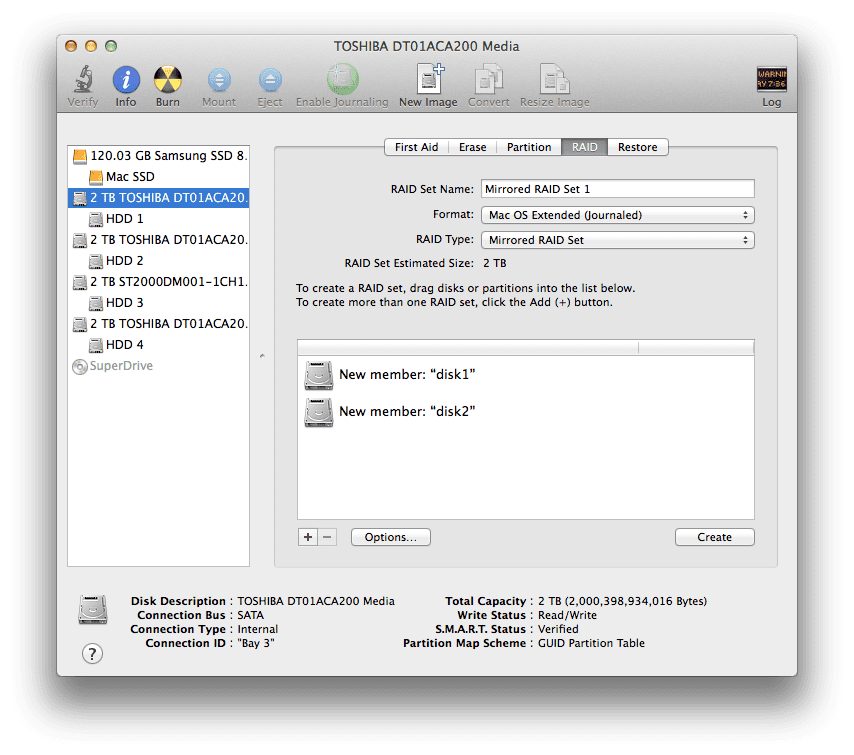
Task: Select the HDD 4 volume
Action: point(158,345)
